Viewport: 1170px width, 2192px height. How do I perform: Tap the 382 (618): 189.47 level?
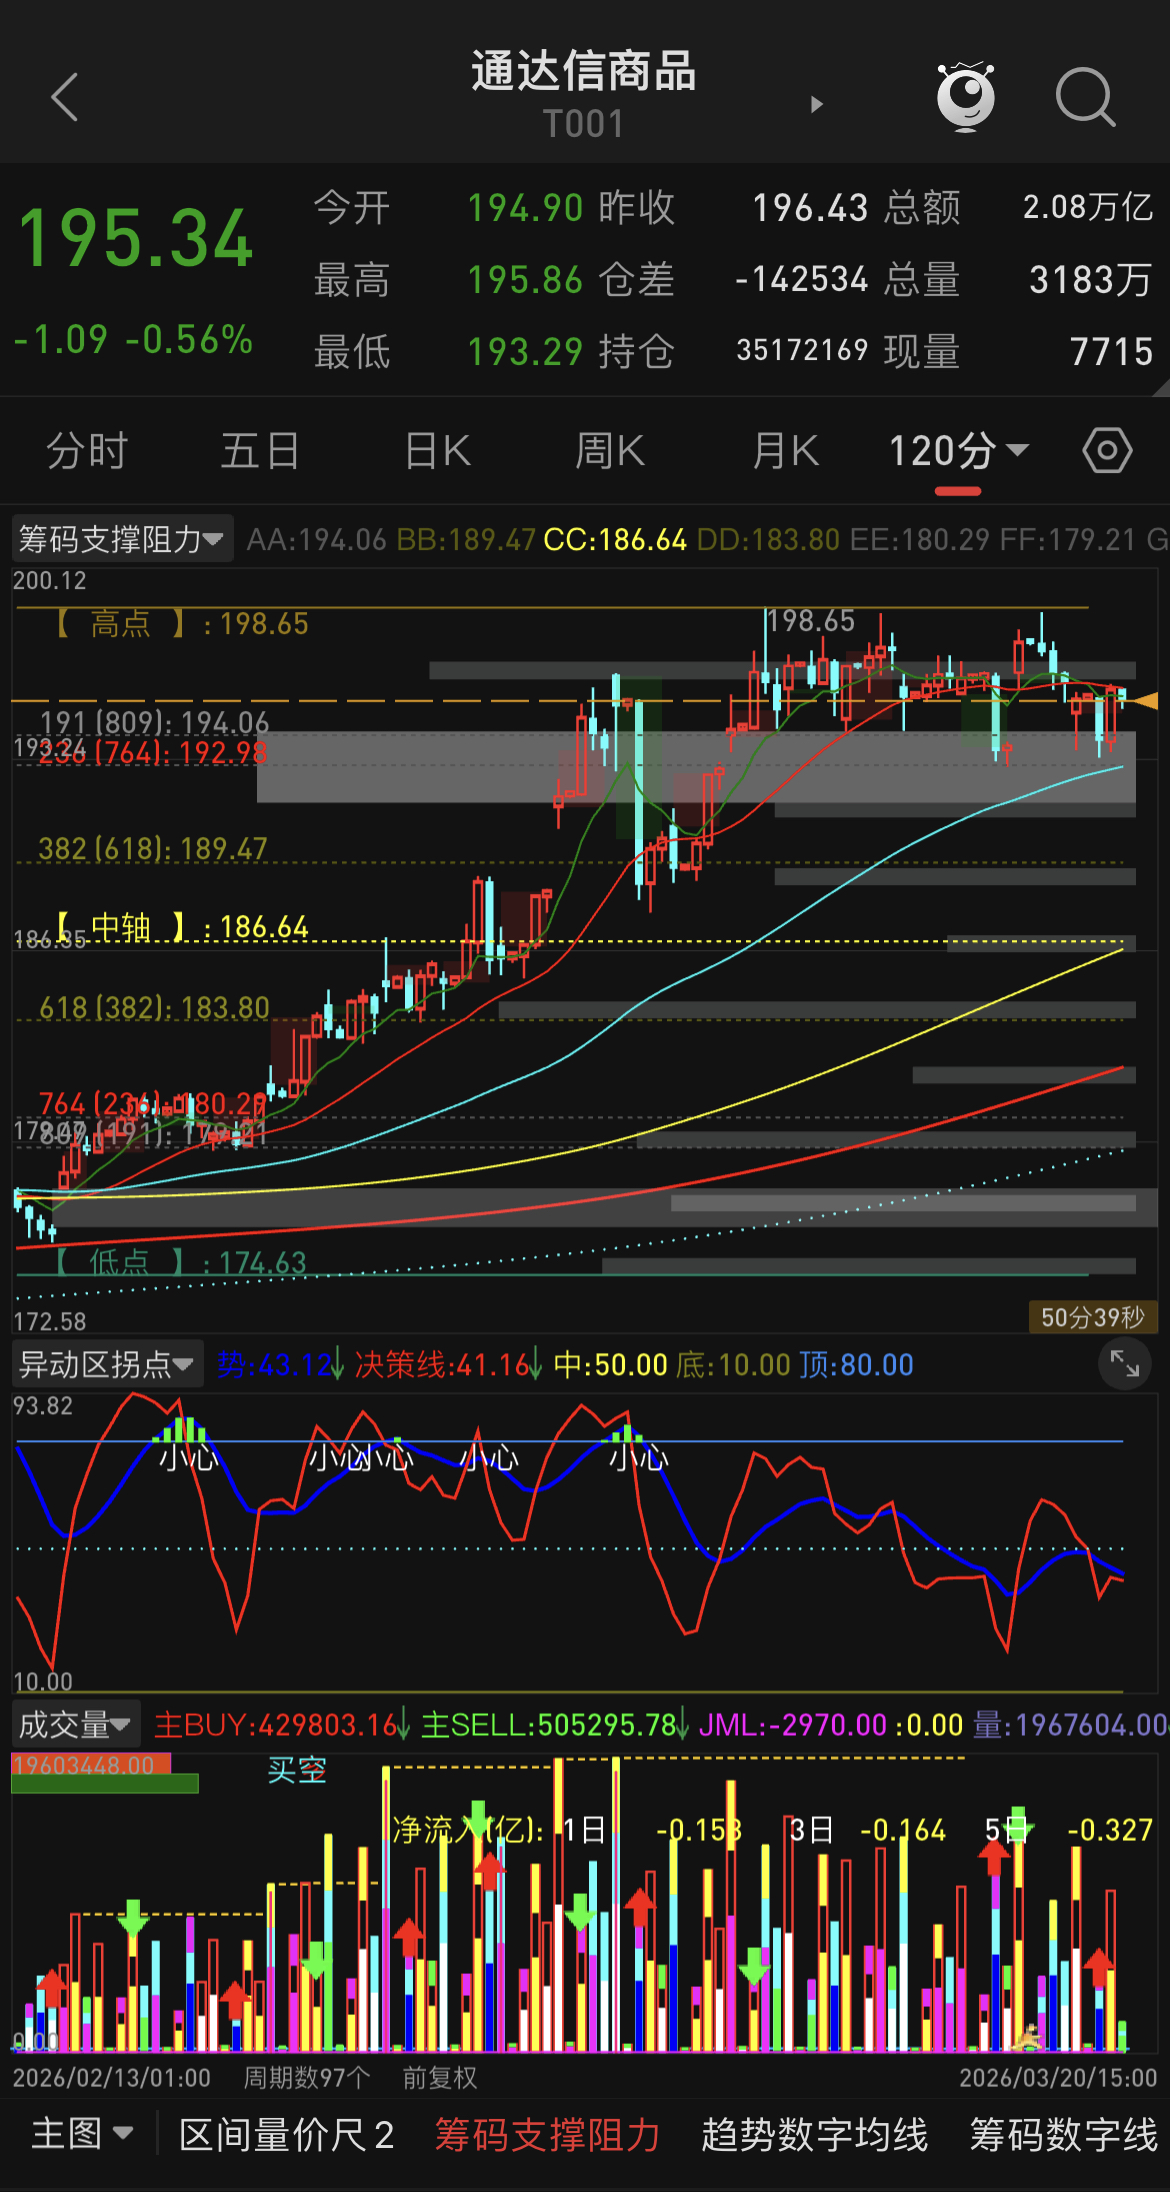tap(153, 849)
